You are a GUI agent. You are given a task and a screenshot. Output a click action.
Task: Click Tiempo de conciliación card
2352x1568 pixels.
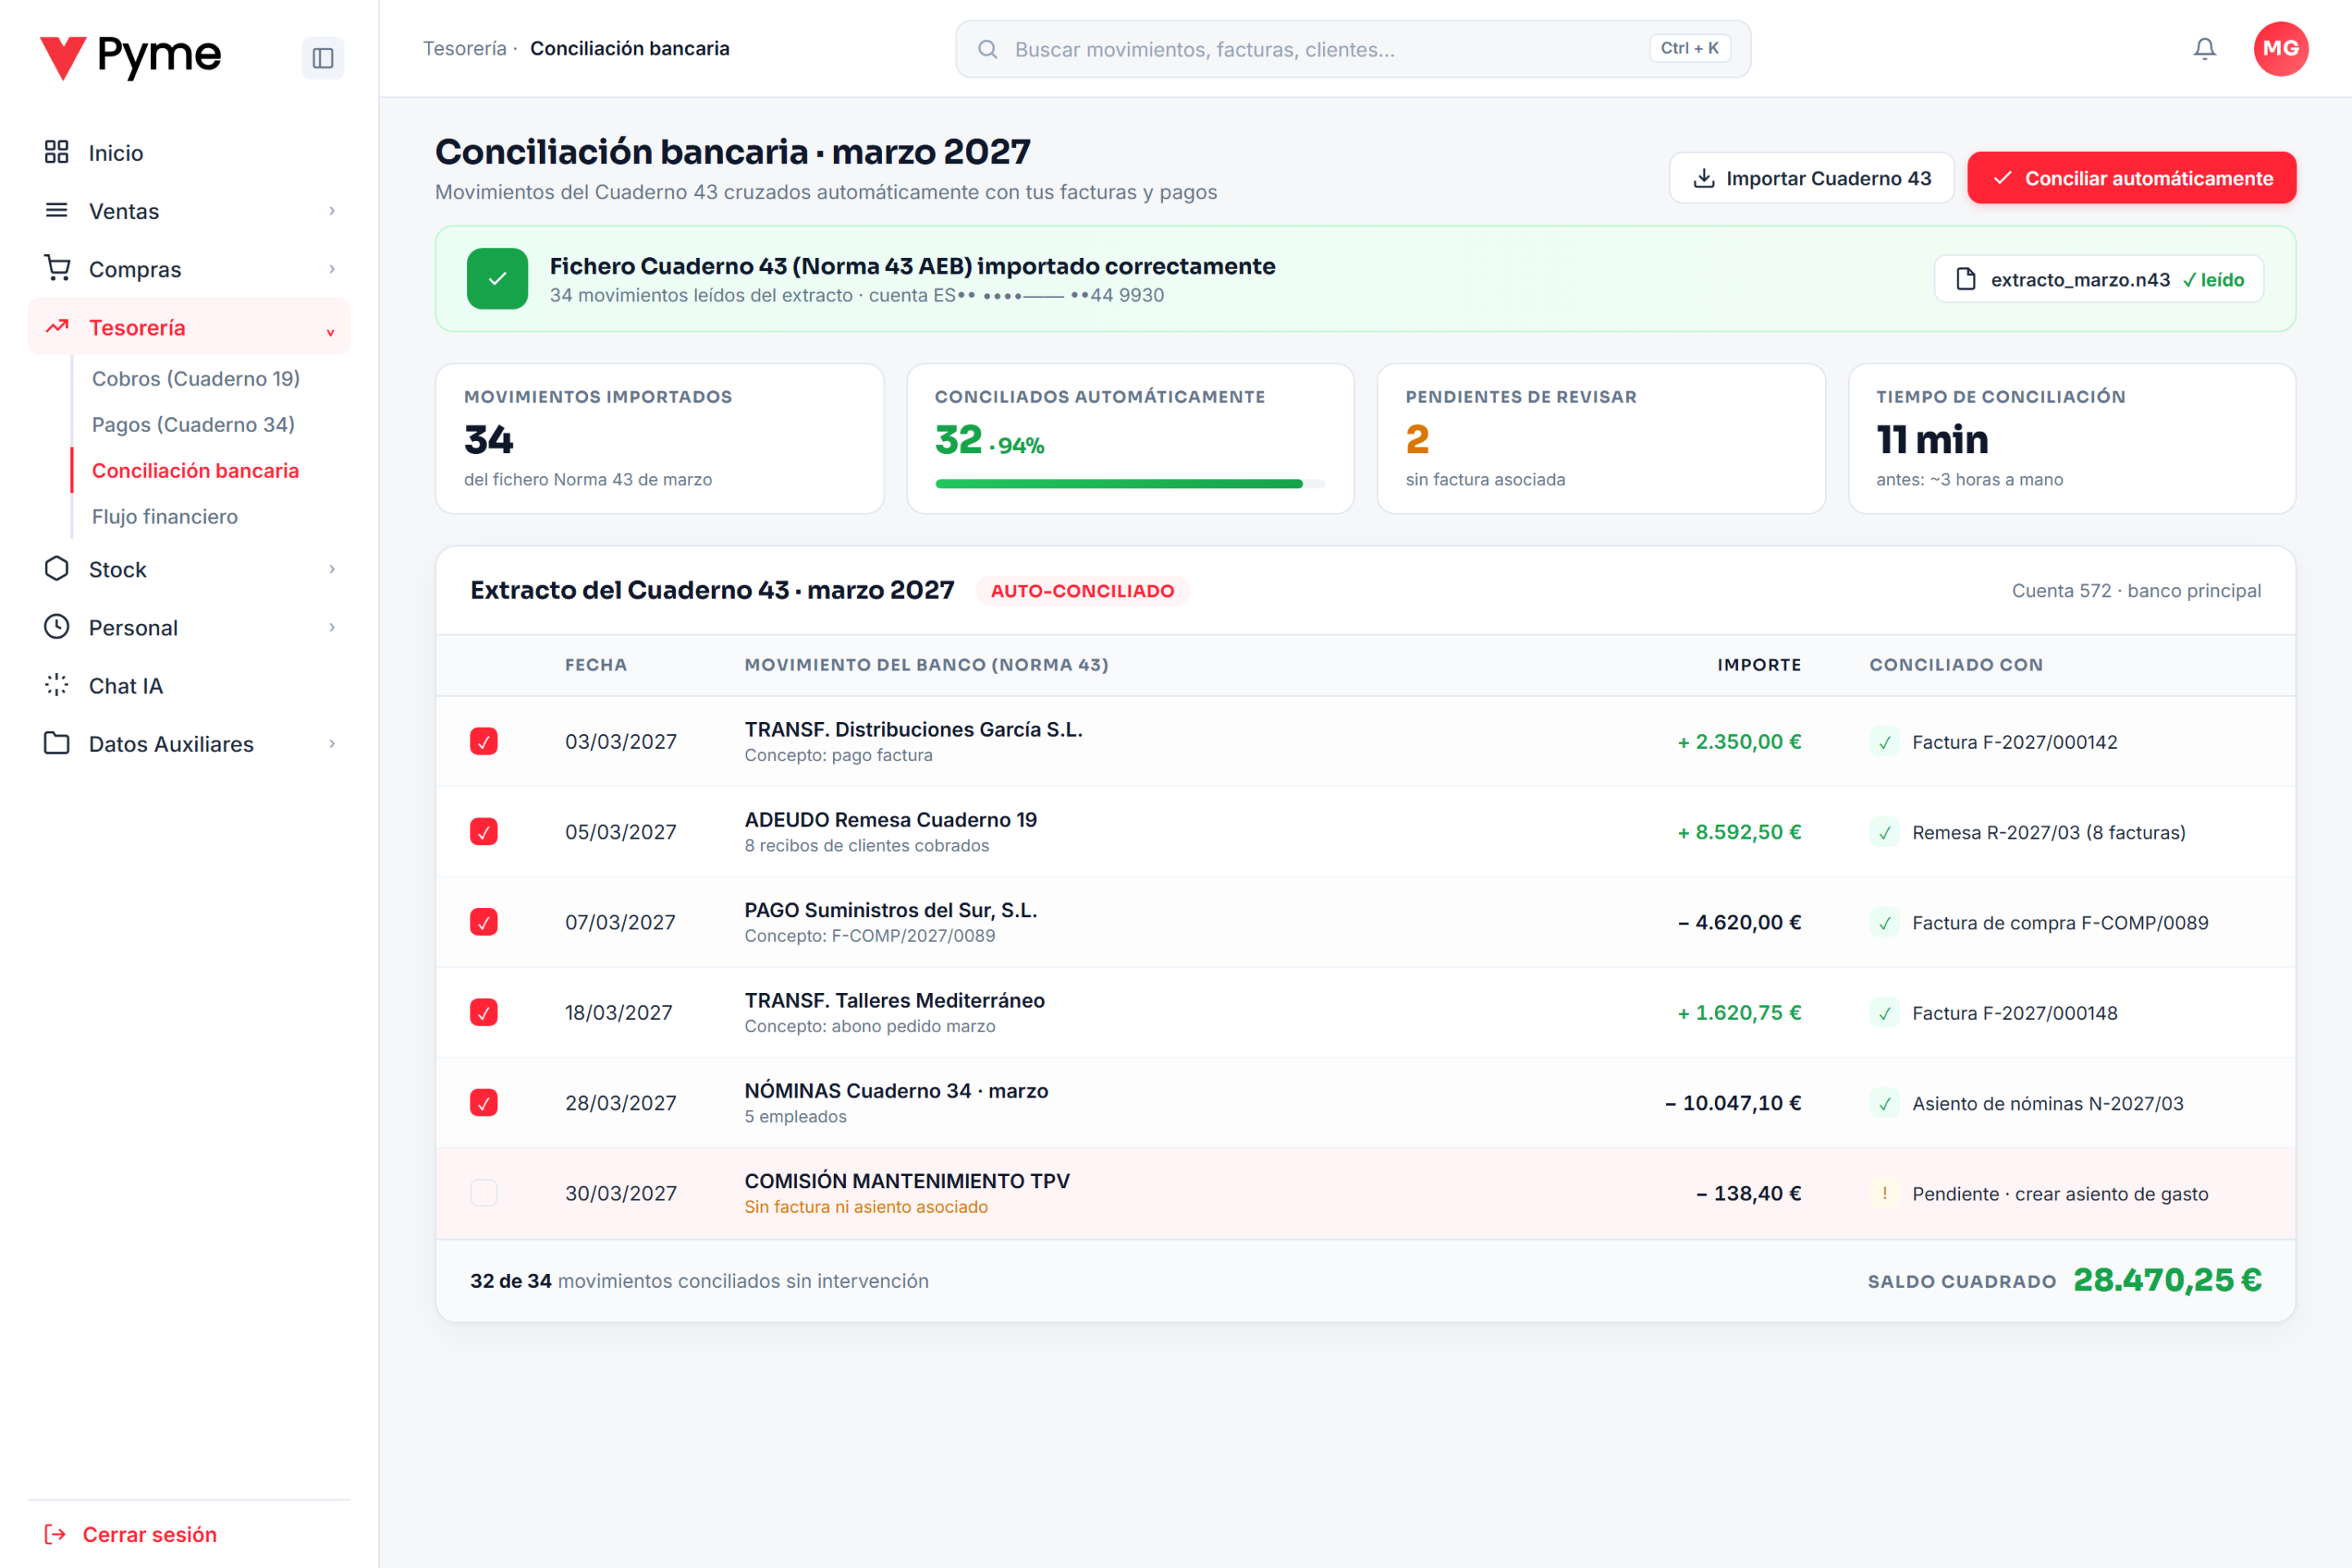coord(2071,438)
